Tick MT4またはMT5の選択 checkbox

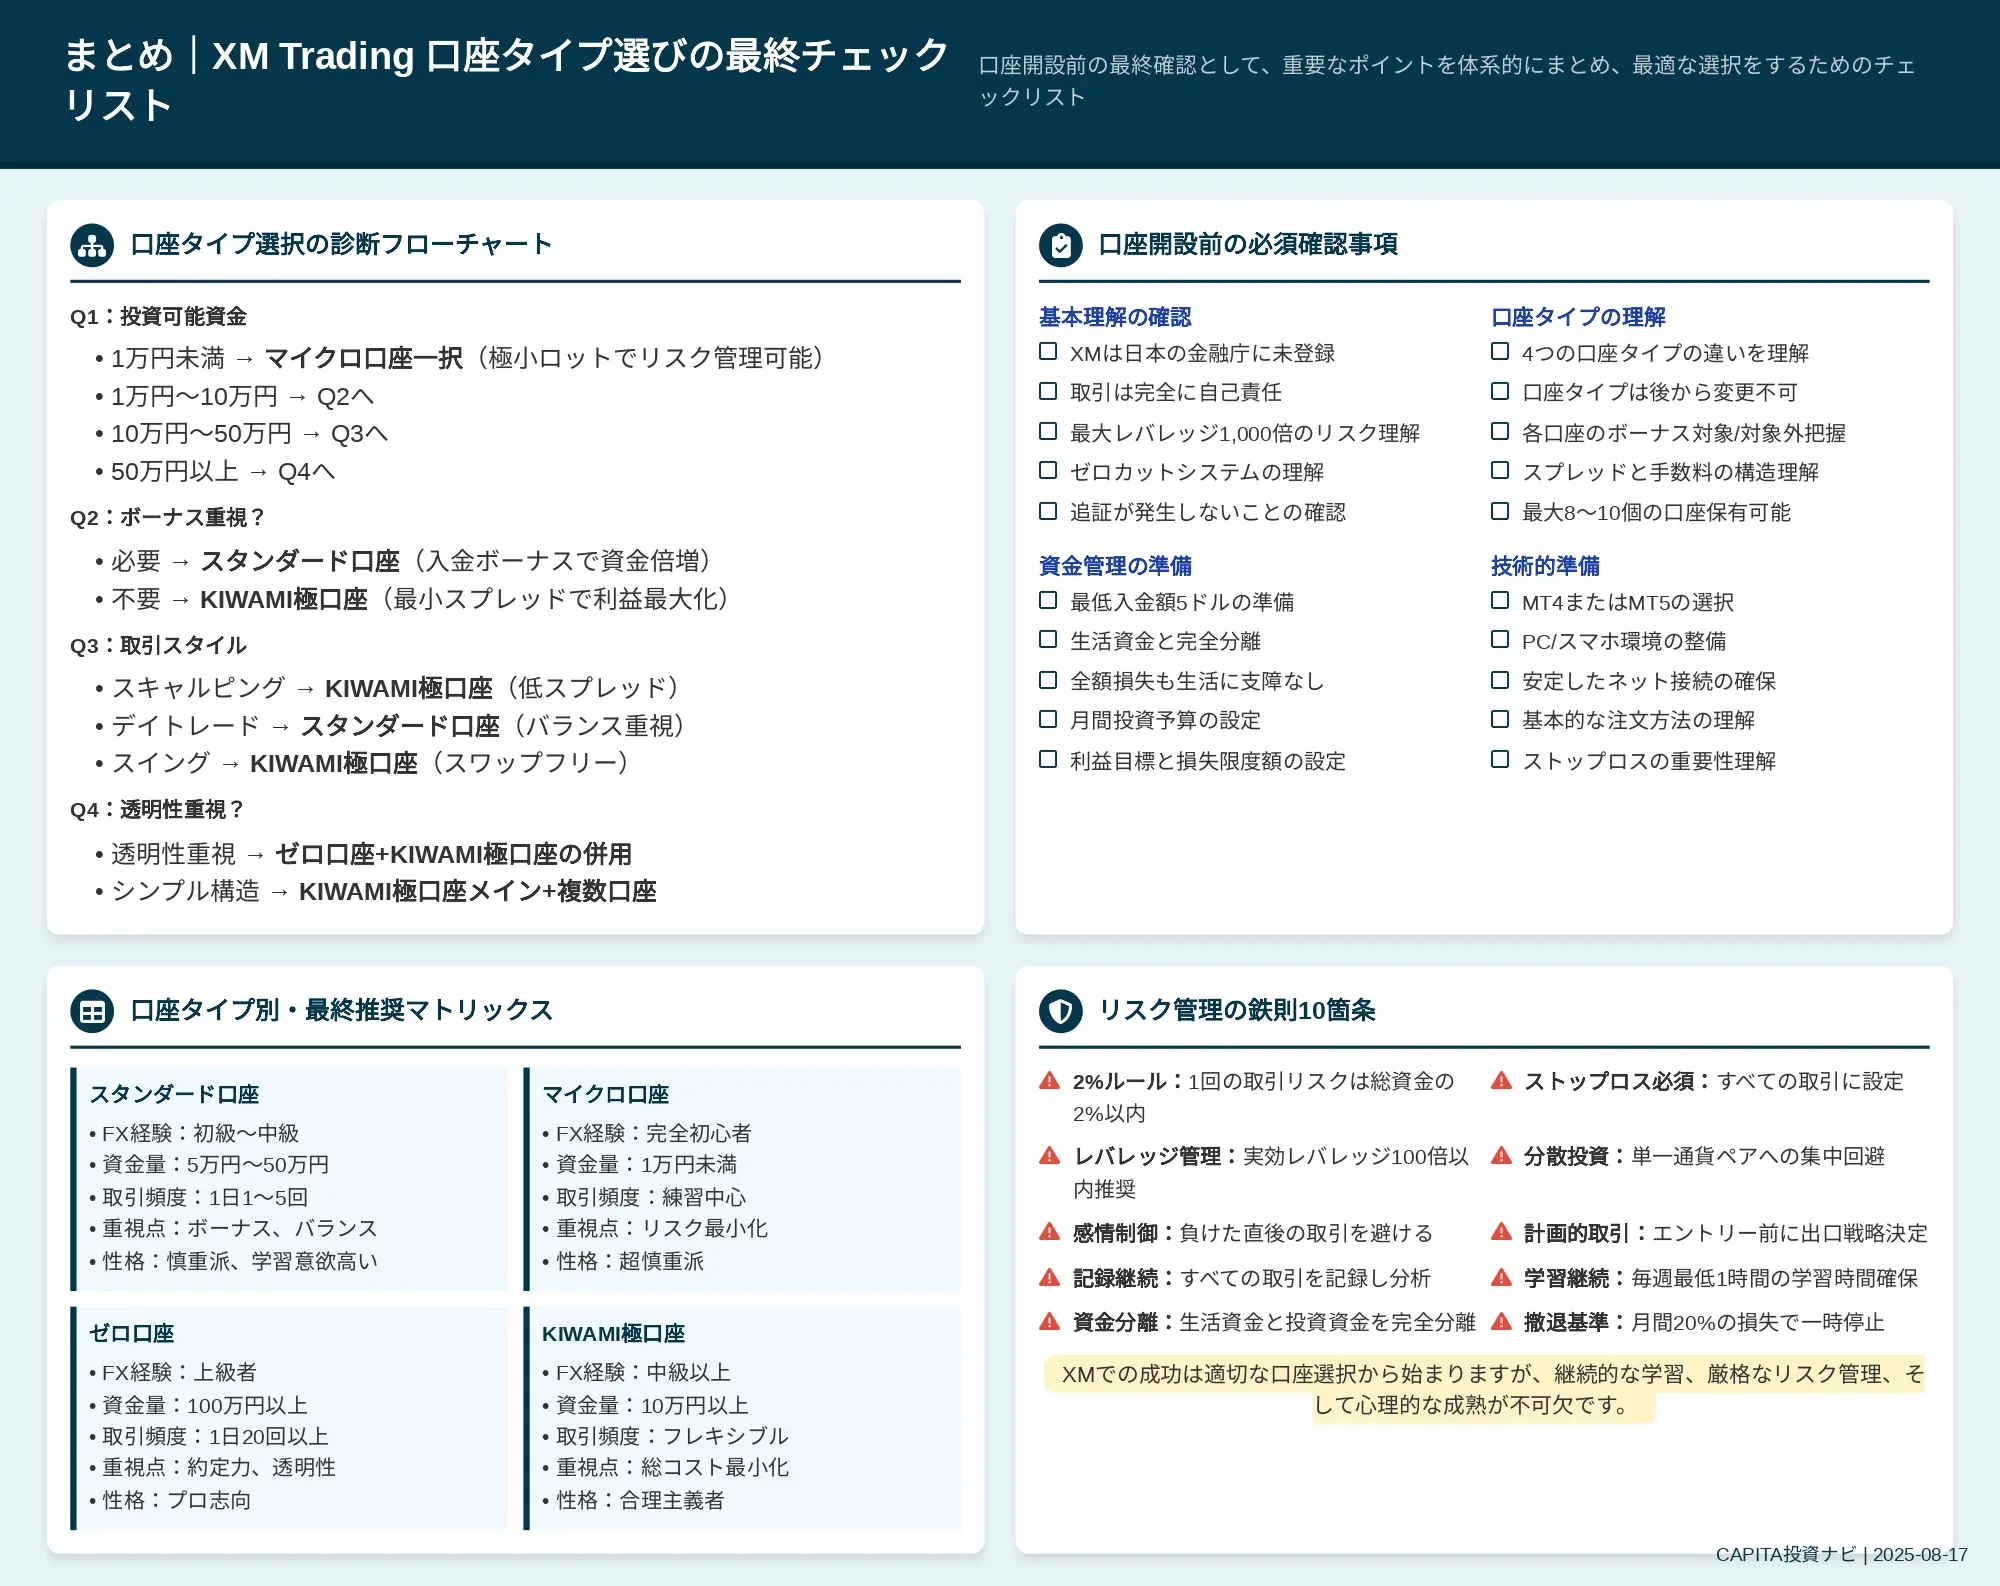click(x=1500, y=601)
